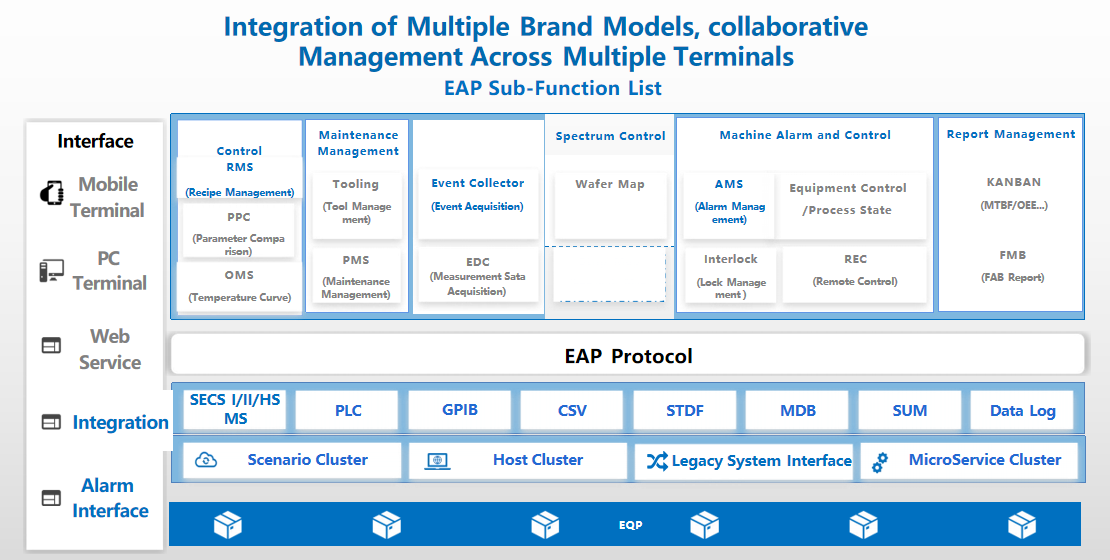Select the Mobile Terminal label
The width and height of the screenshot is (1110, 560).
pyautogui.click(x=108, y=197)
